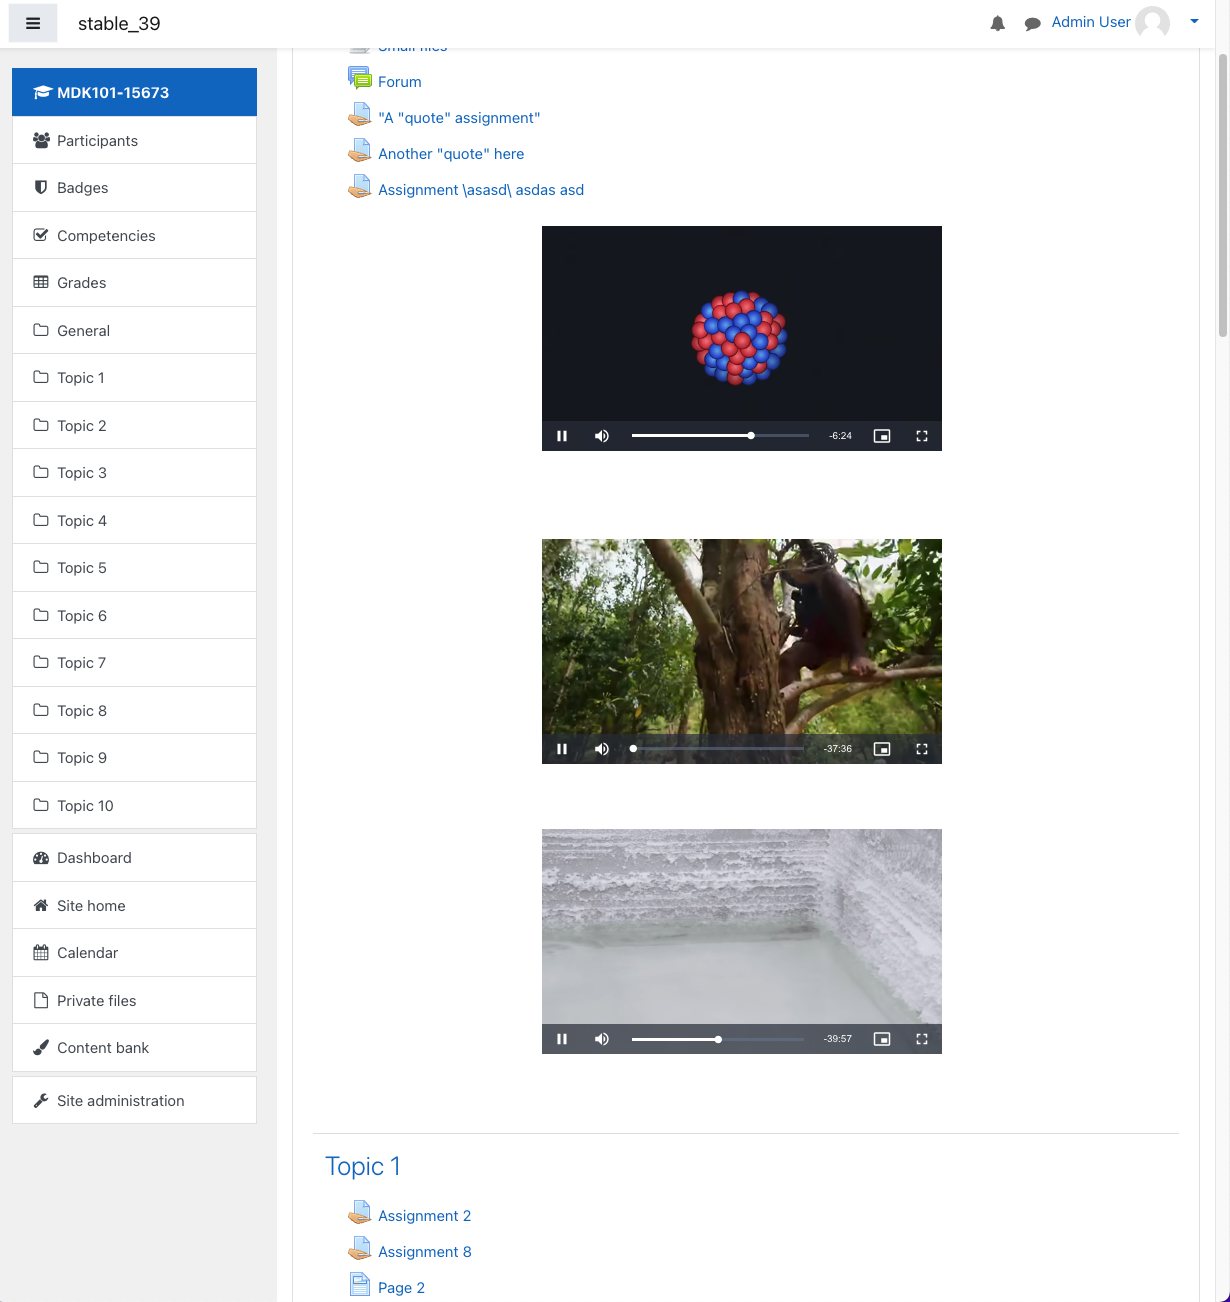
Task: Jump to Topic 2 in the sidebar
Action: (x=134, y=425)
